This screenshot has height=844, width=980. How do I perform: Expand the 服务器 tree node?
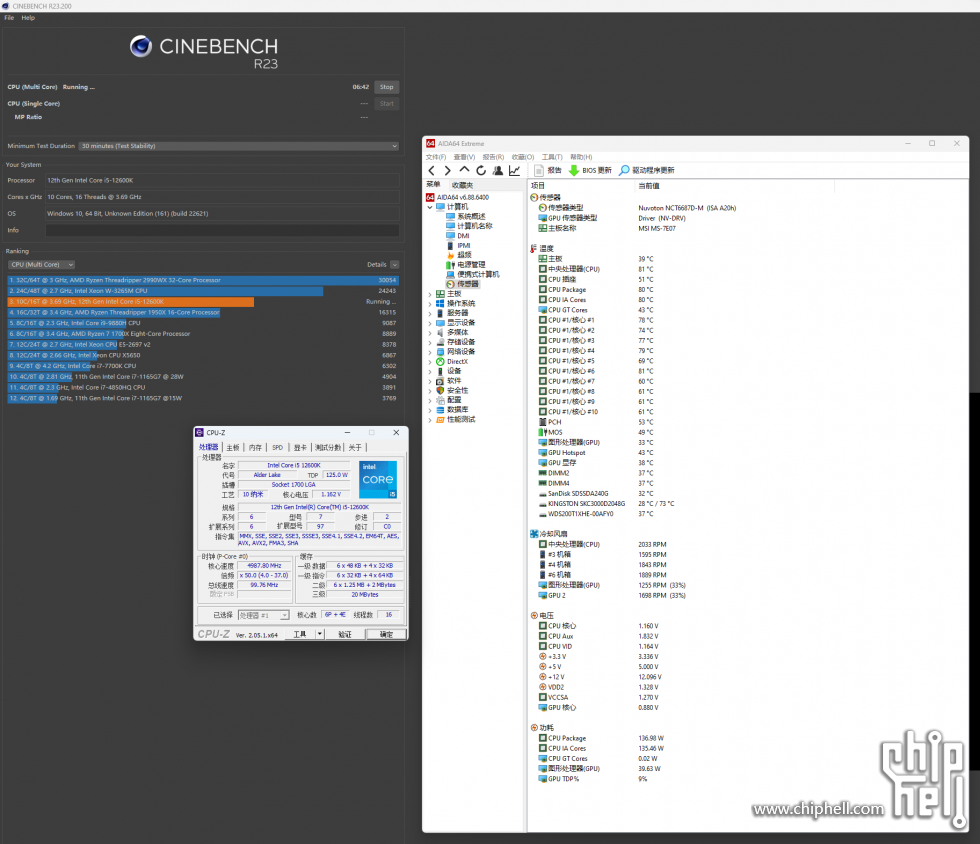coord(430,313)
